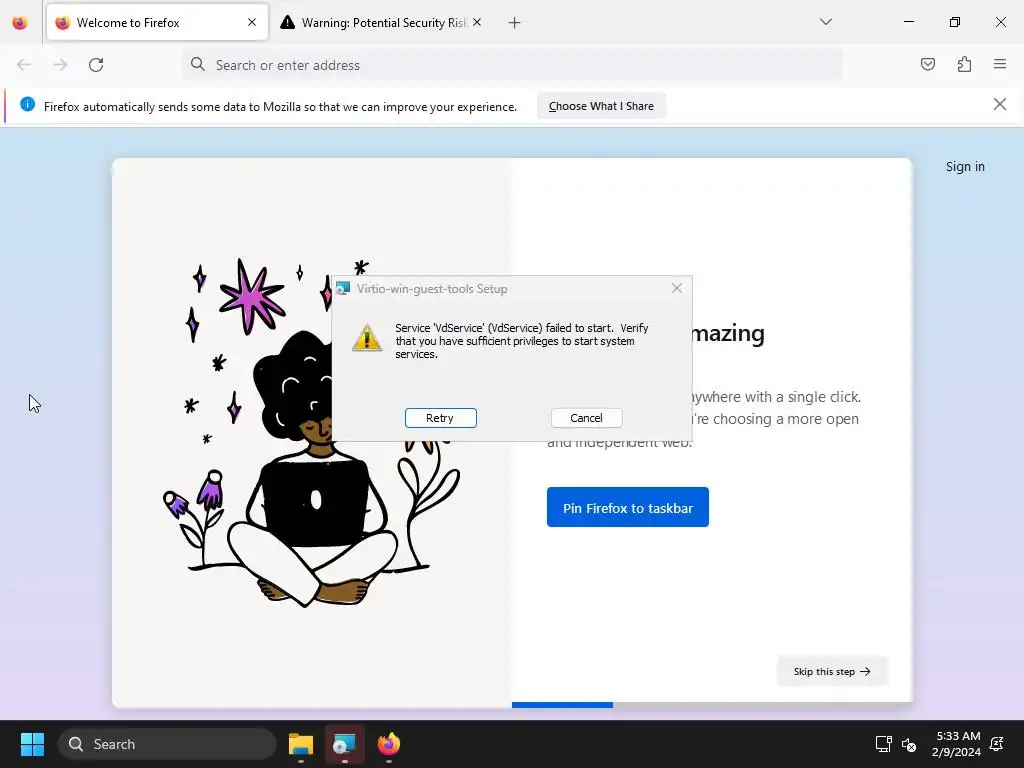The height and width of the screenshot is (768, 1024).
Task: Switch to the Welcome to Firefox tab
Action: 157,23
